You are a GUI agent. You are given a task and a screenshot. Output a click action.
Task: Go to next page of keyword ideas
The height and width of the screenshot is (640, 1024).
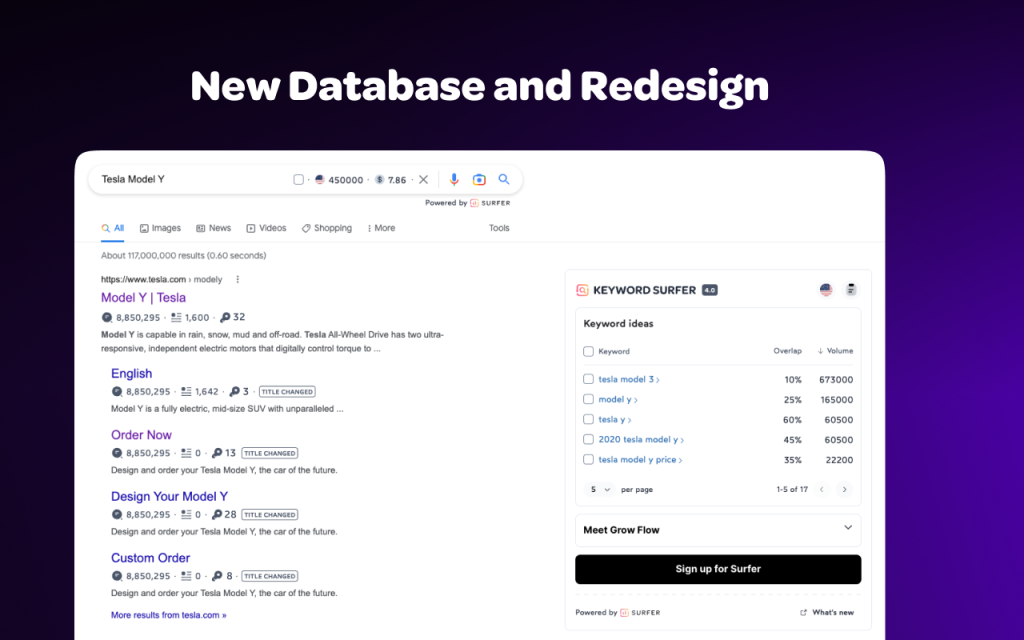point(844,490)
